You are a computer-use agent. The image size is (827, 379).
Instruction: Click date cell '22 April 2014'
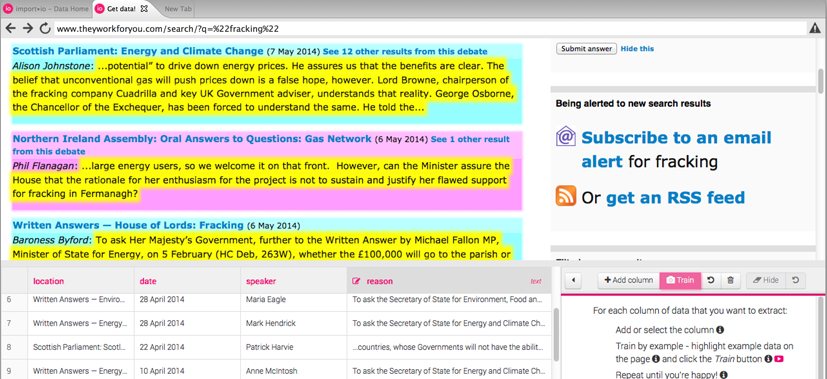coord(187,347)
